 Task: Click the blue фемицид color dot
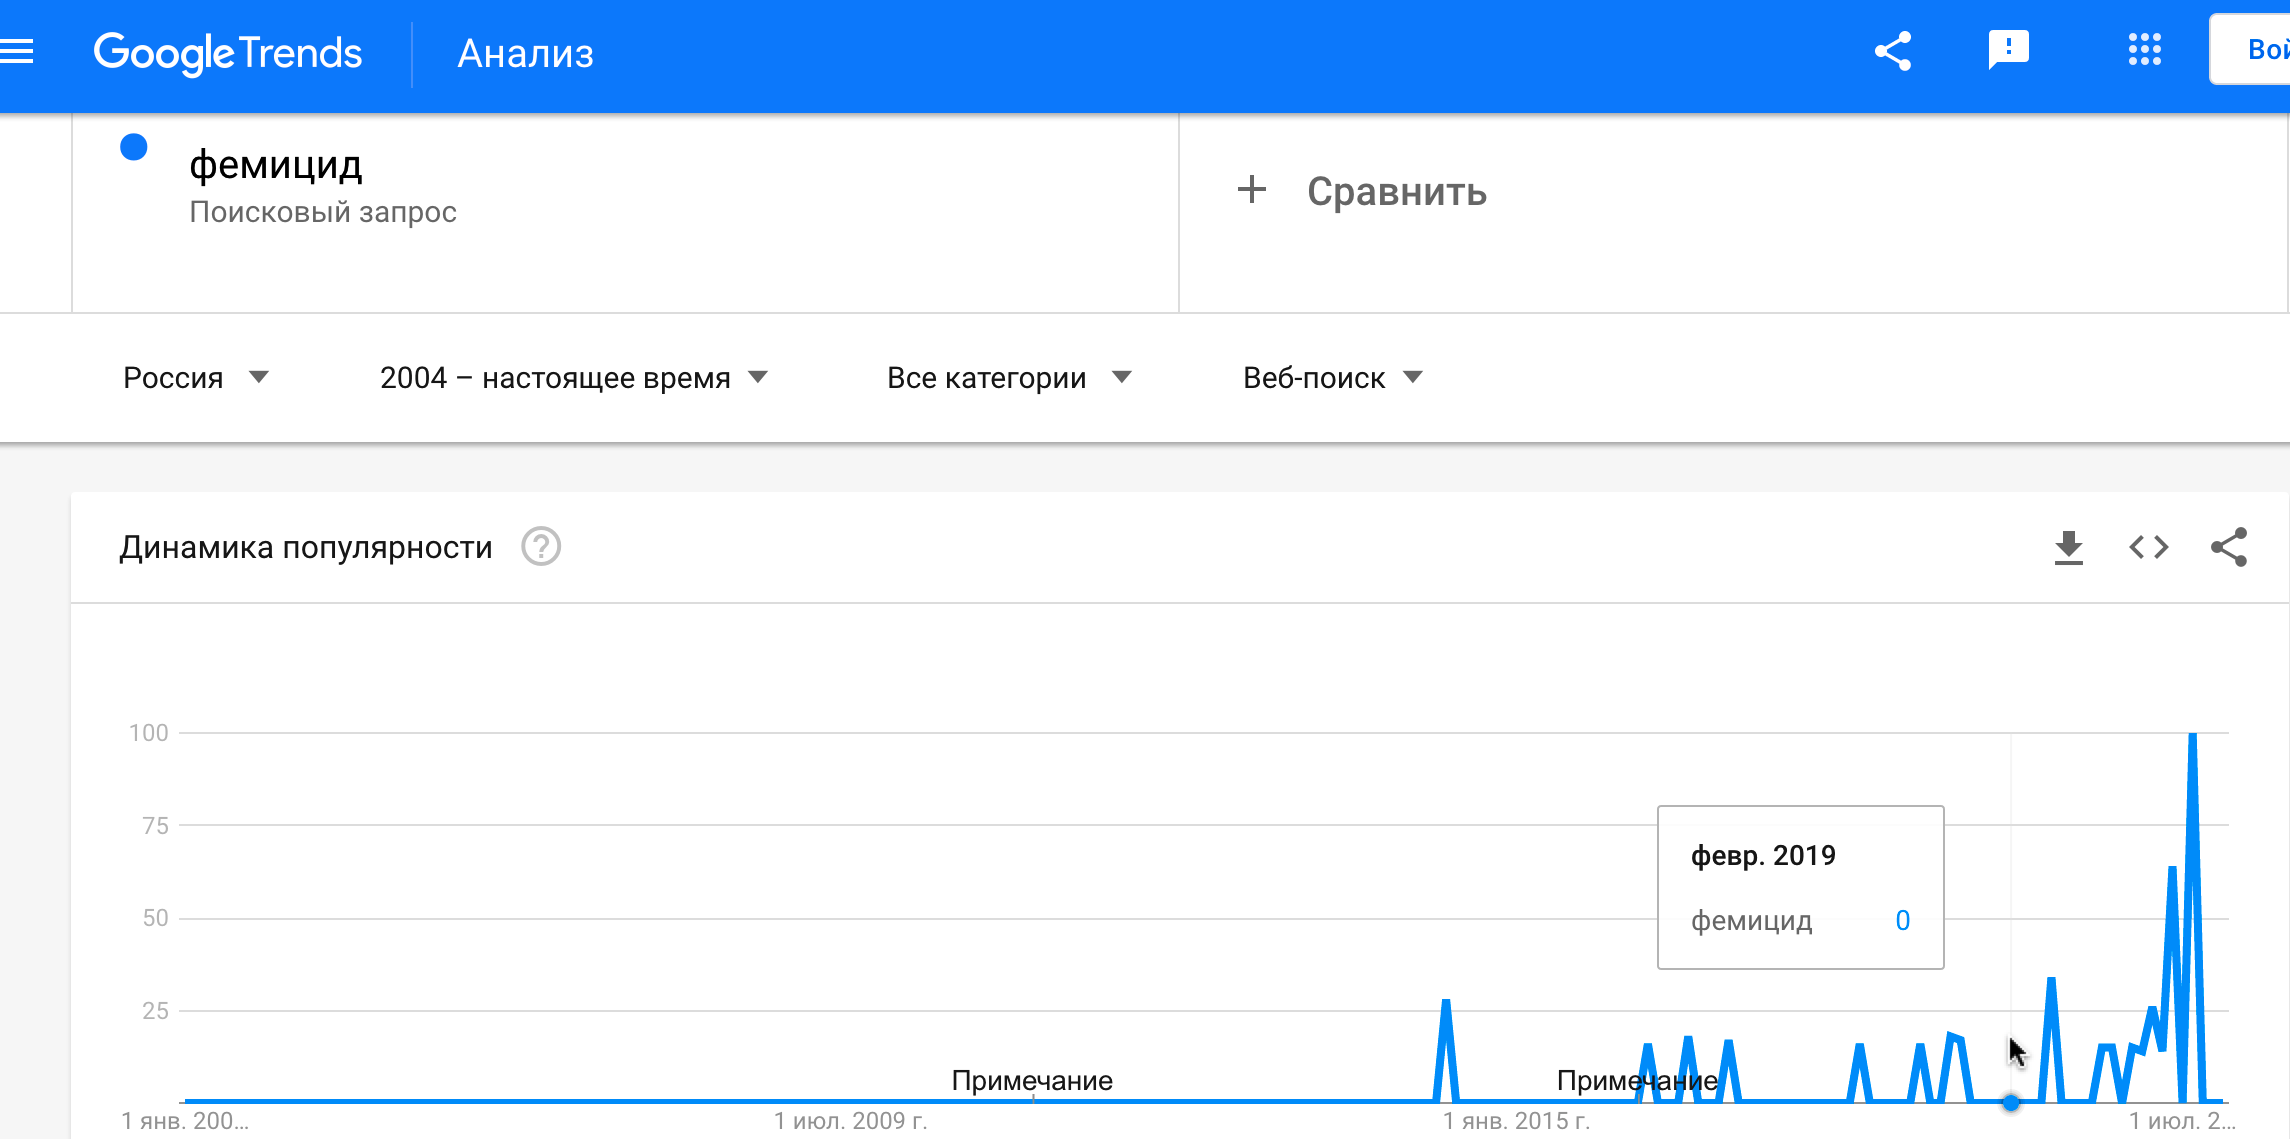pyautogui.click(x=134, y=147)
